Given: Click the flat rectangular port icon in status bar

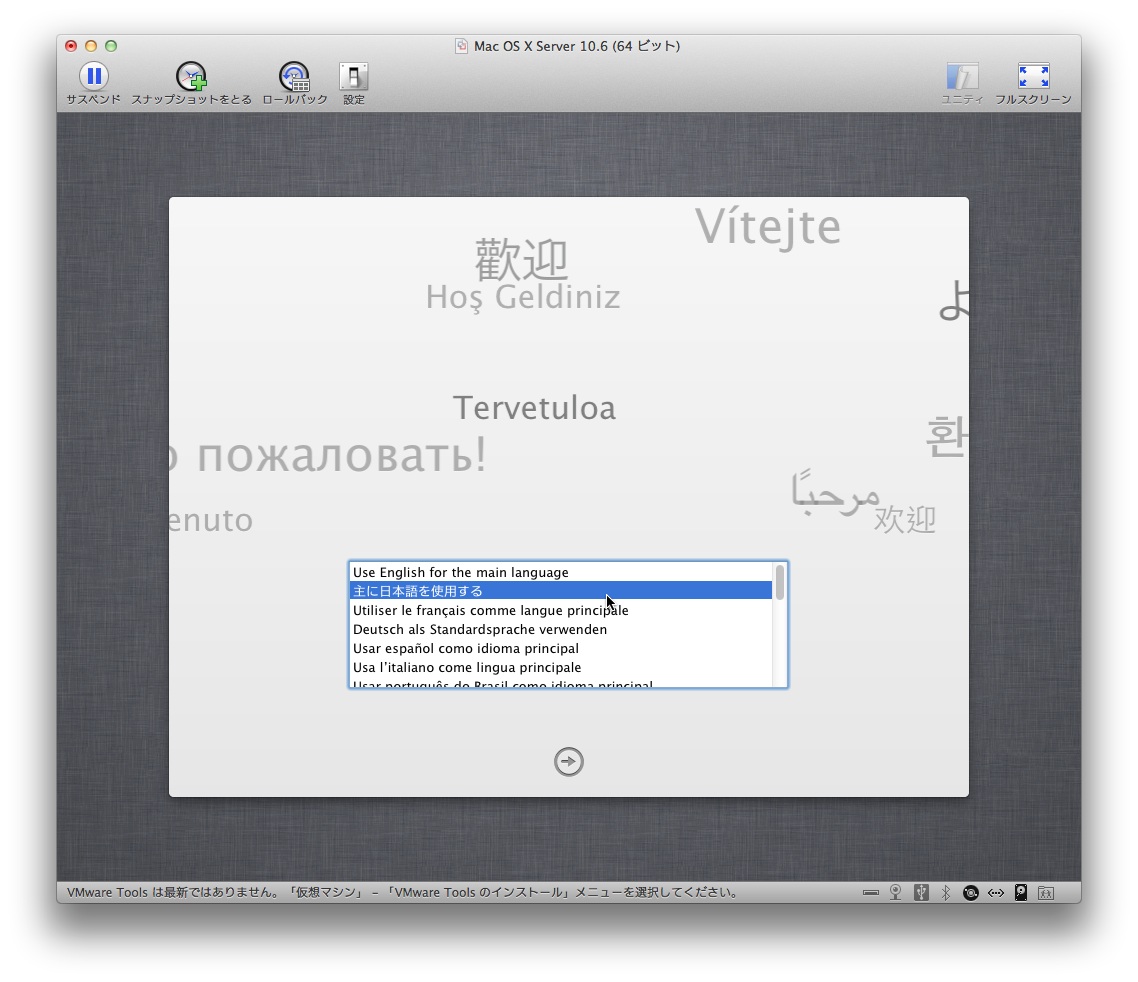Looking at the screenshot, I should click(871, 893).
